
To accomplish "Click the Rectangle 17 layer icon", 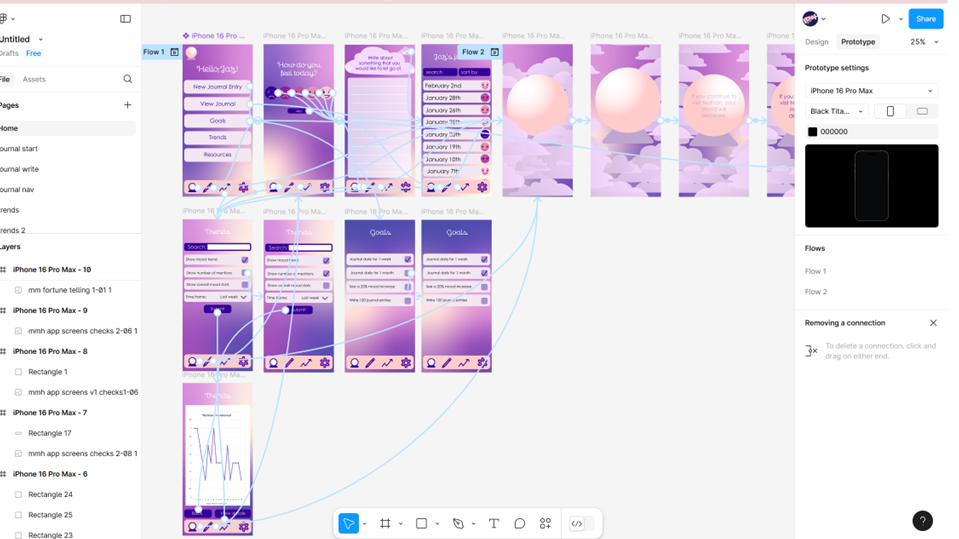I will click(x=18, y=433).
